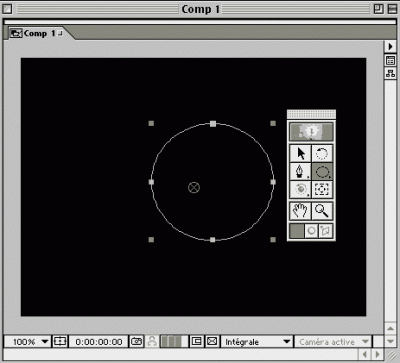Click the mask's bottom vertex handle

[x=213, y=239]
